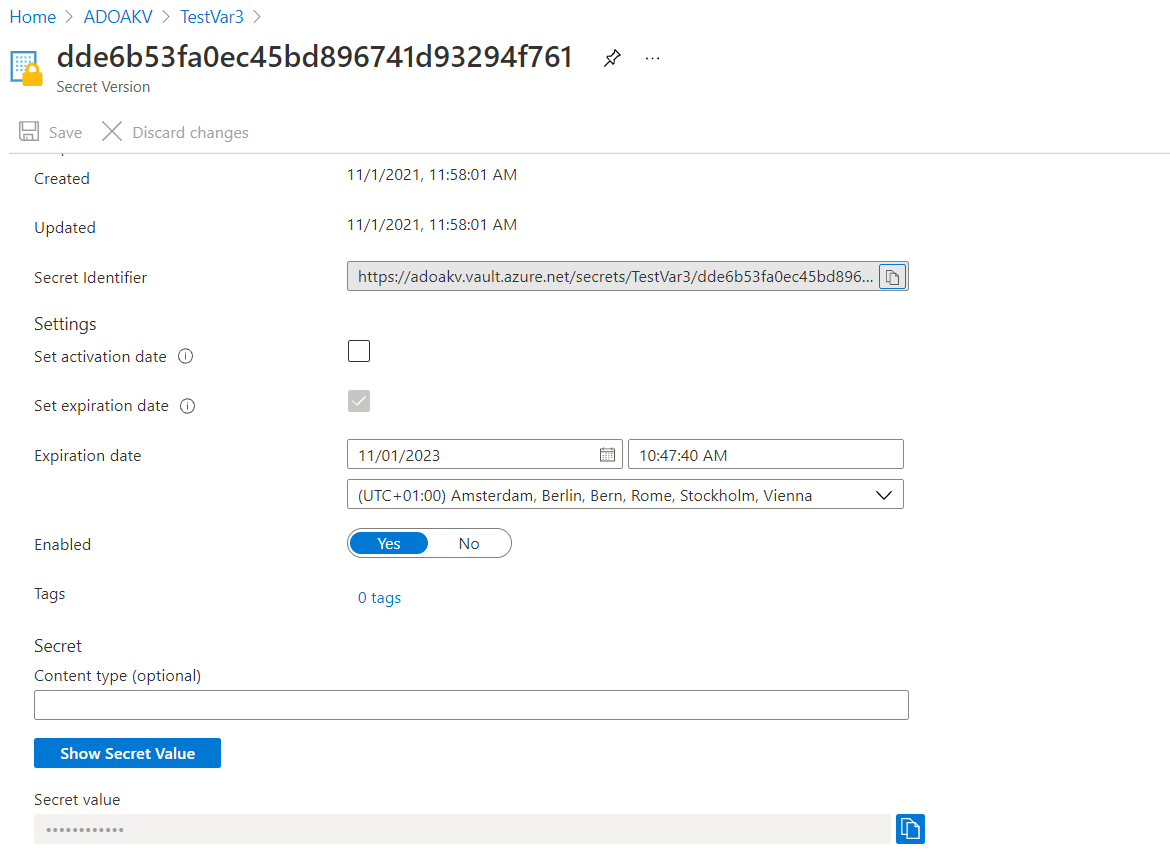Uncheck the Set expiration date checkbox

pyautogui.click(x=358, y=400)
